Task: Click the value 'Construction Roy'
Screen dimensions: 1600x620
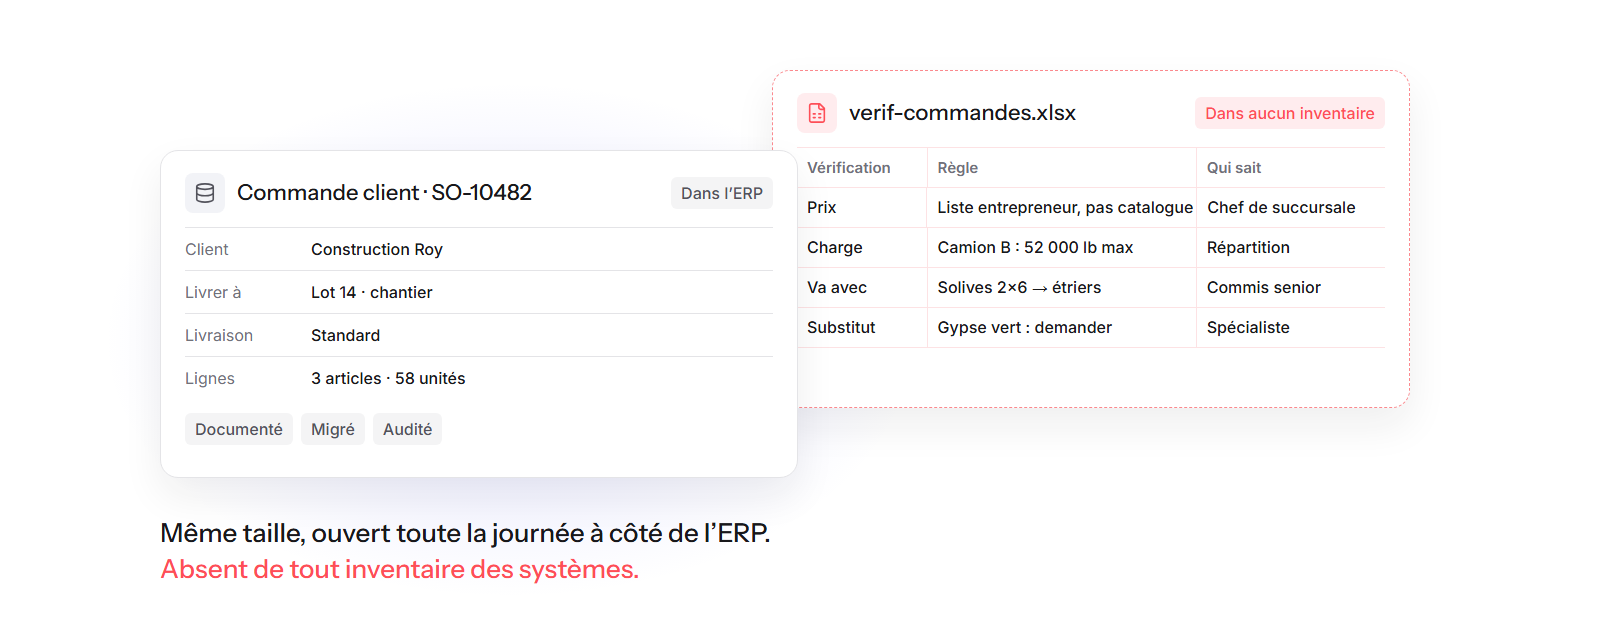Action: tap(377, 249)
